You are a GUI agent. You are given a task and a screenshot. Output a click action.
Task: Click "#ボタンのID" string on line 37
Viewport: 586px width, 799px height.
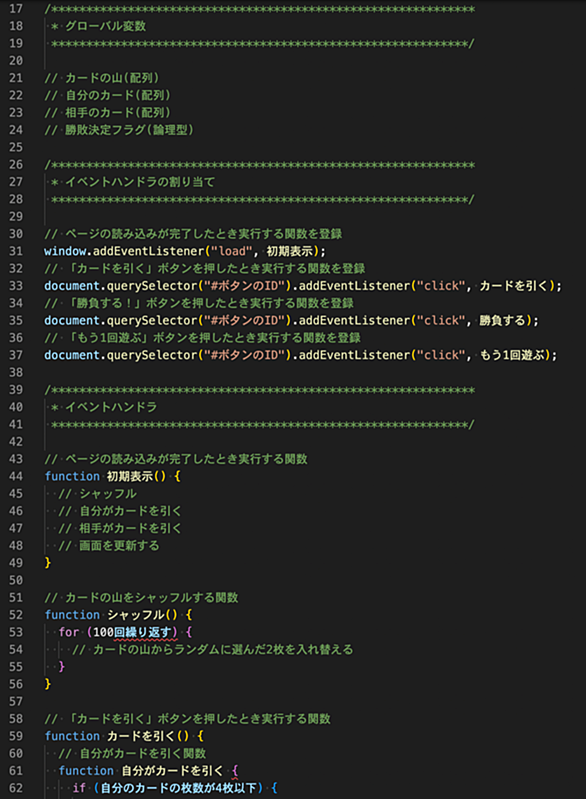(244, 355)
